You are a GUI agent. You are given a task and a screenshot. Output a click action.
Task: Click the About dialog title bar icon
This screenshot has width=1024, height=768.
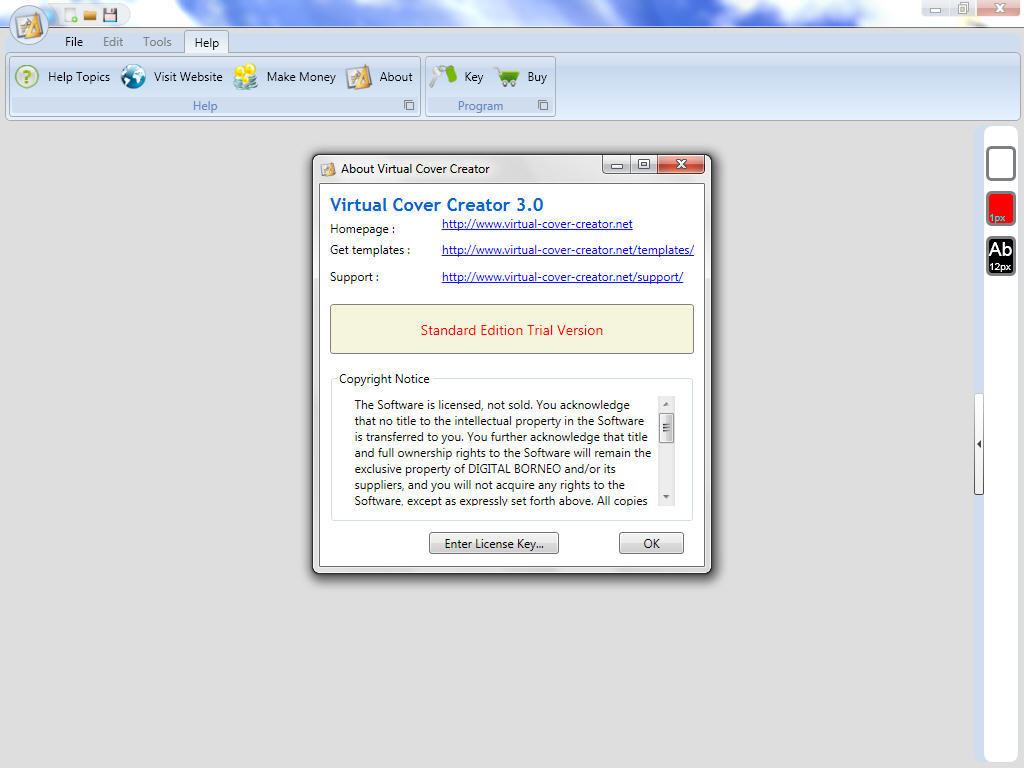point(328,170)
